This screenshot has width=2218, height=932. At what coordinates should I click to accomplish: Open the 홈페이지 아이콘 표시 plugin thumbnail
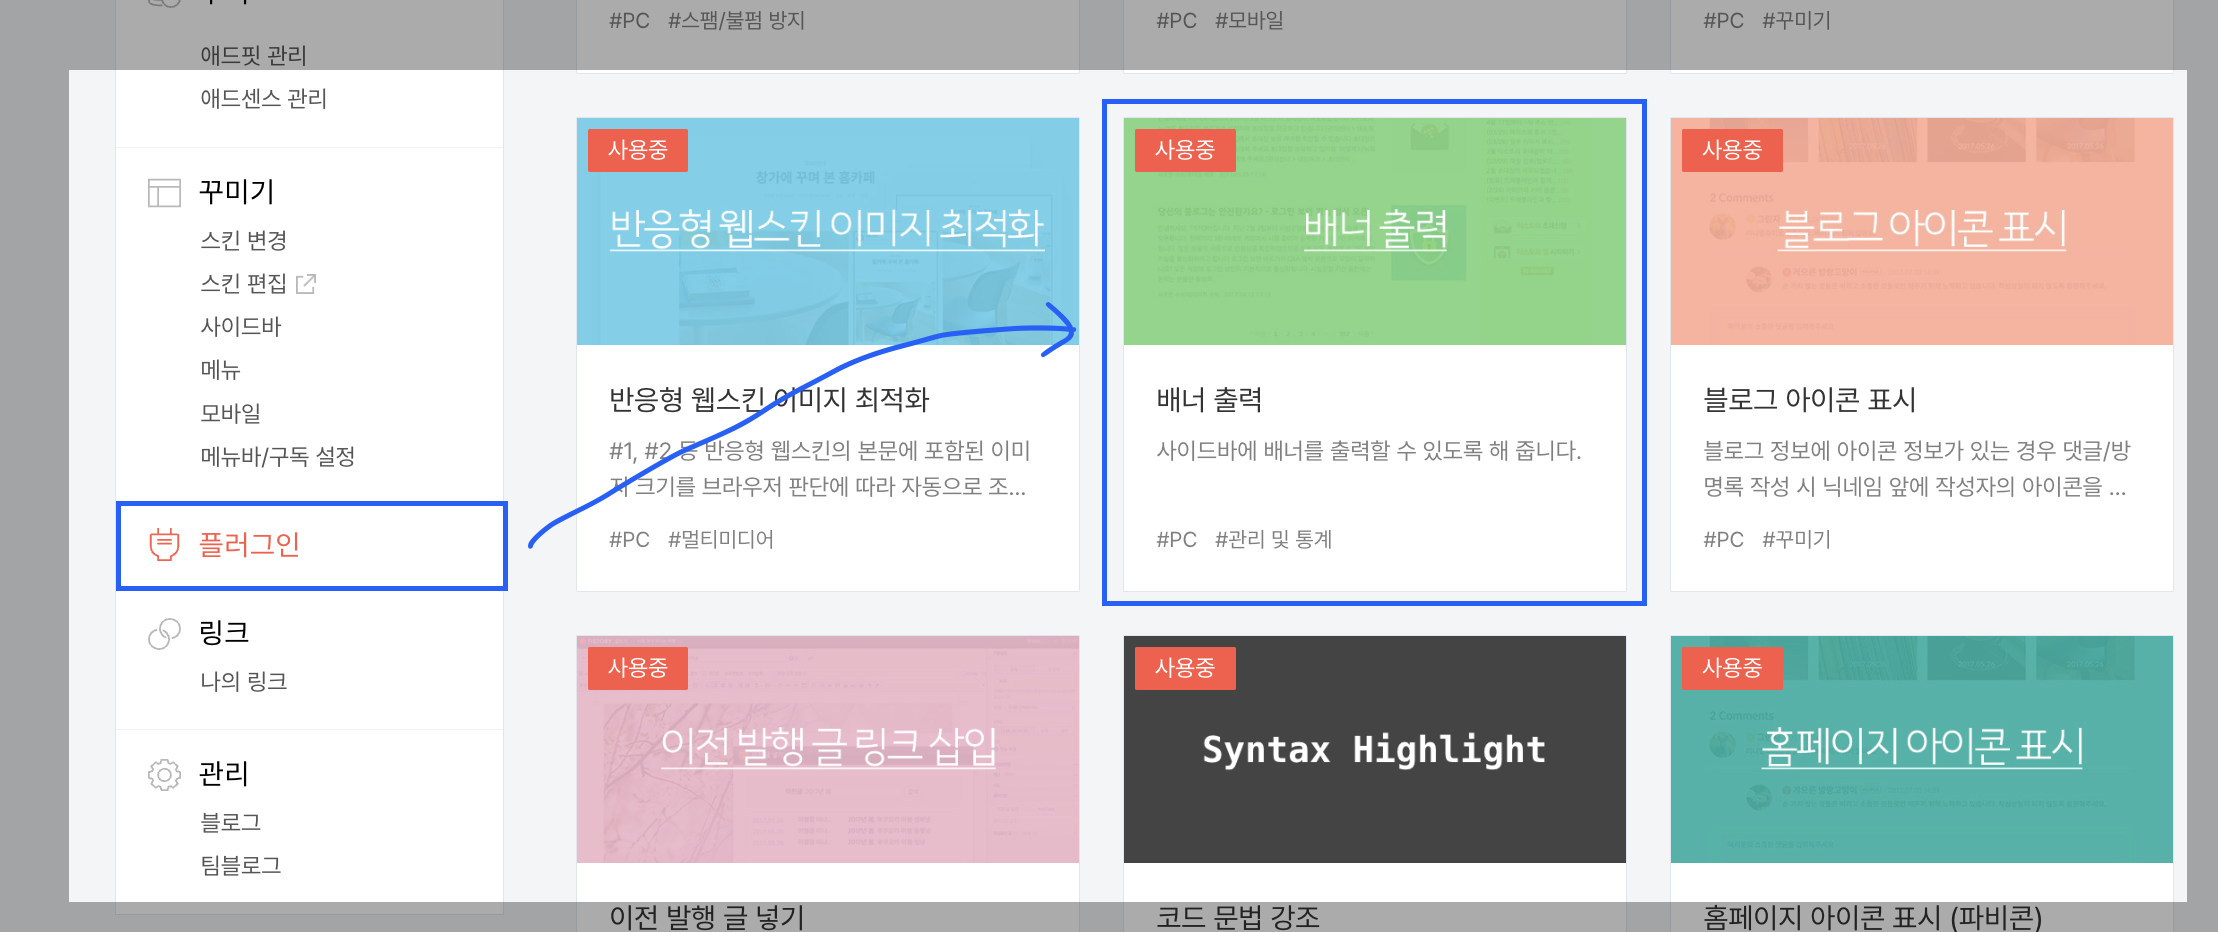pos(1922,749)
